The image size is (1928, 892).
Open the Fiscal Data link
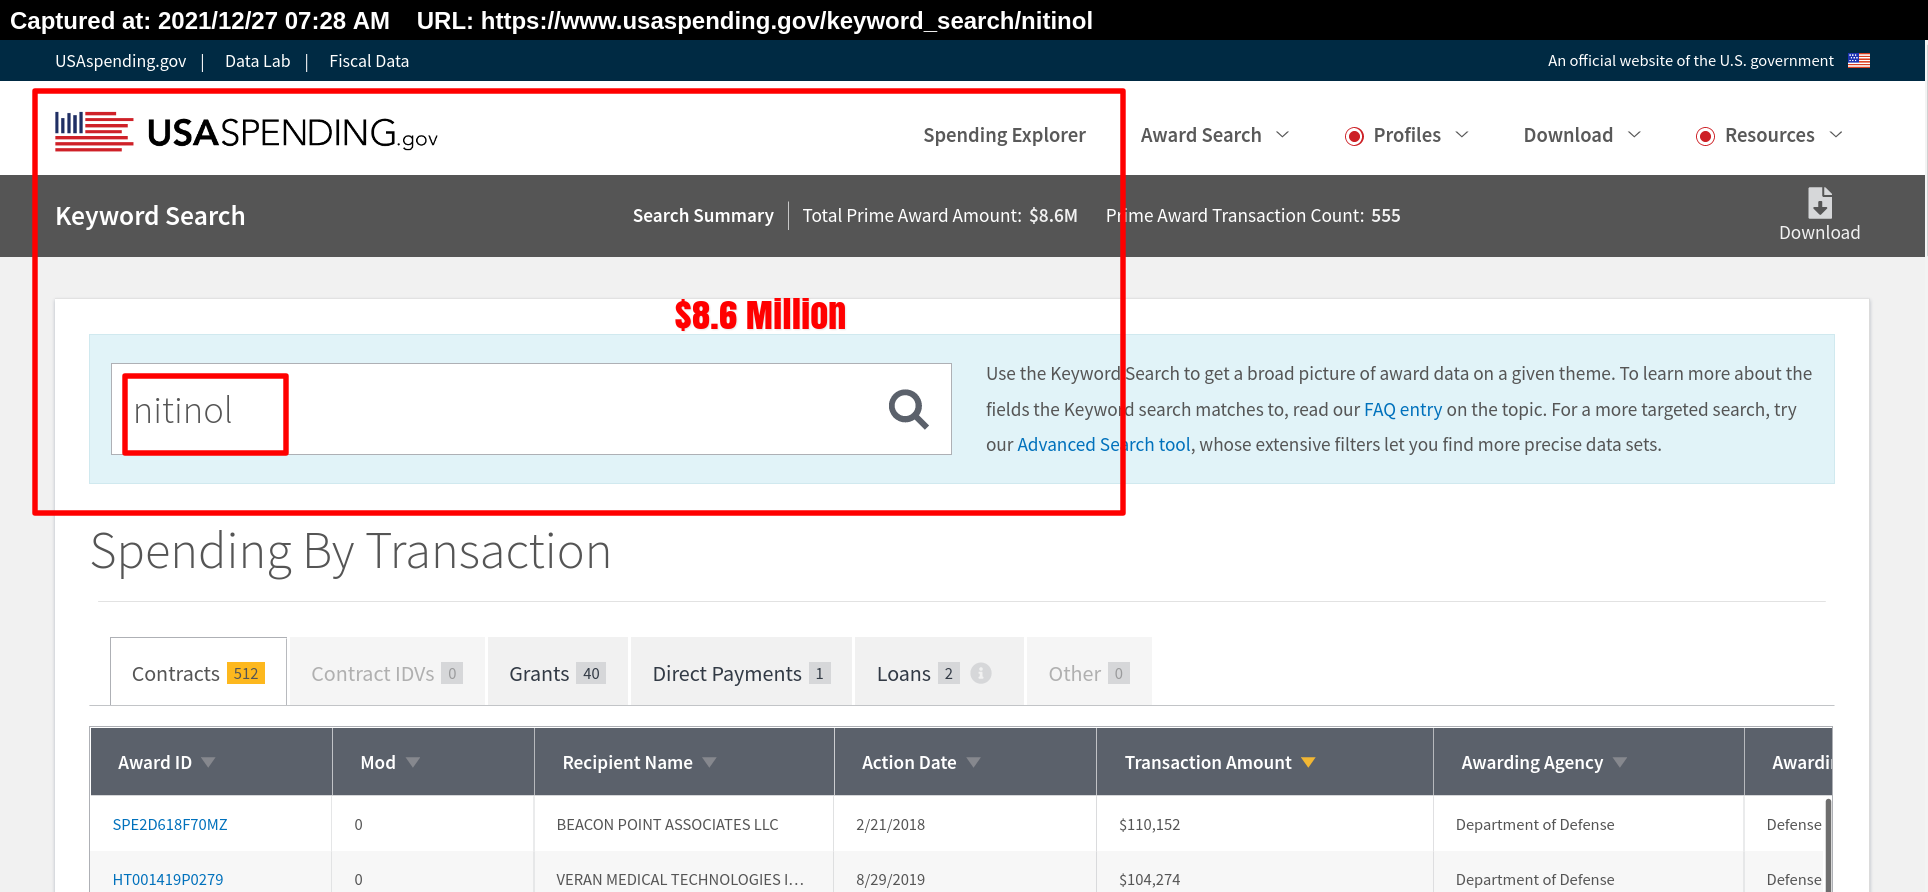369,61
